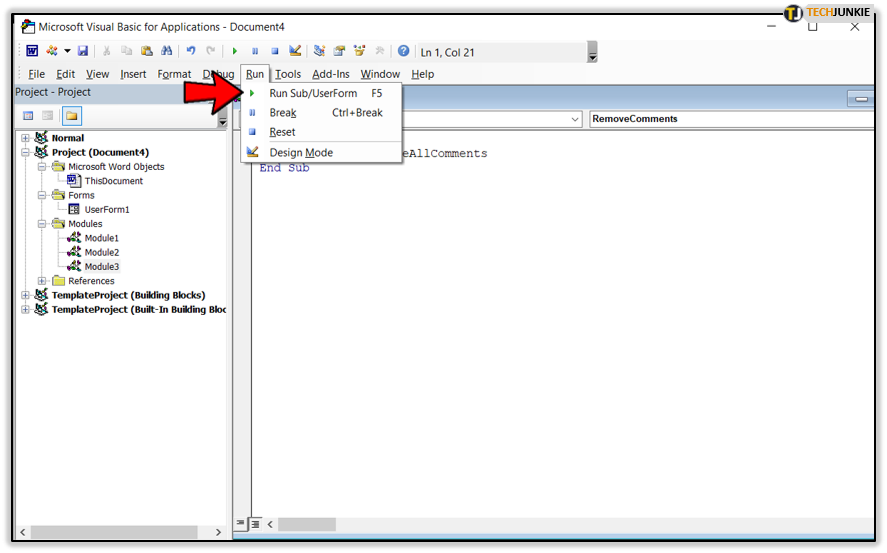Open toolbar options overflow arrow

pos(592,52)
